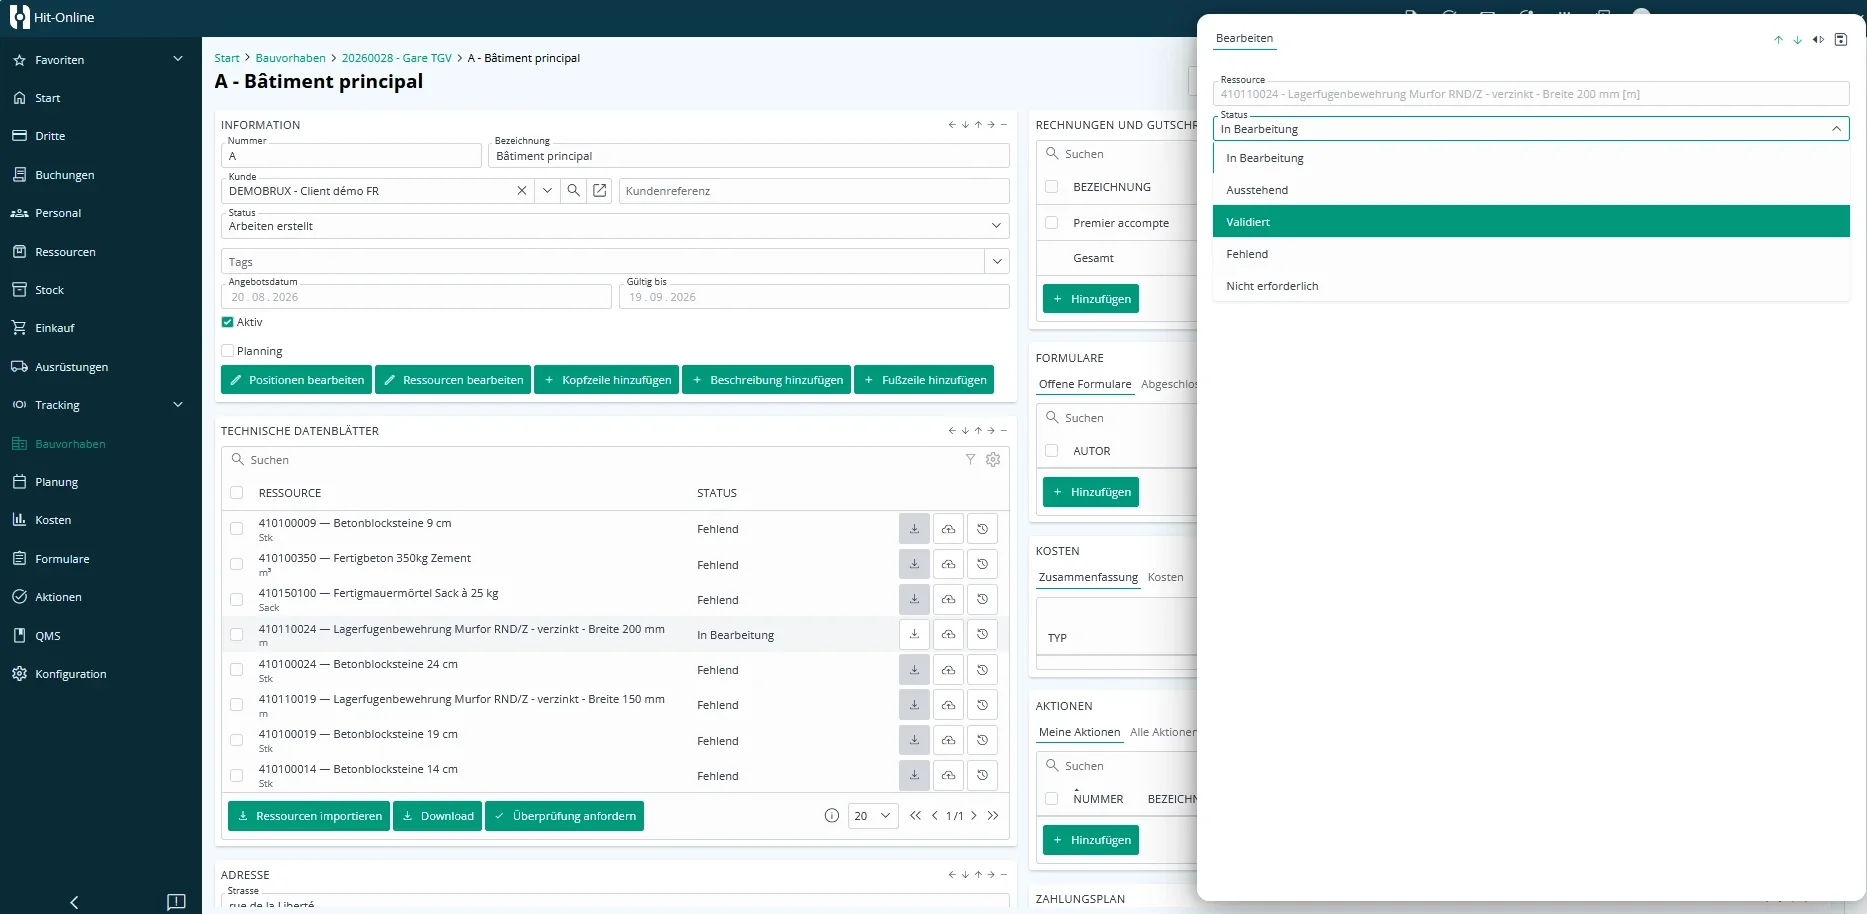The width and height of the screenshot is (1867, 914).
Task: Choose Ausstehend from status list
Action: click(x=1530, y=190)
